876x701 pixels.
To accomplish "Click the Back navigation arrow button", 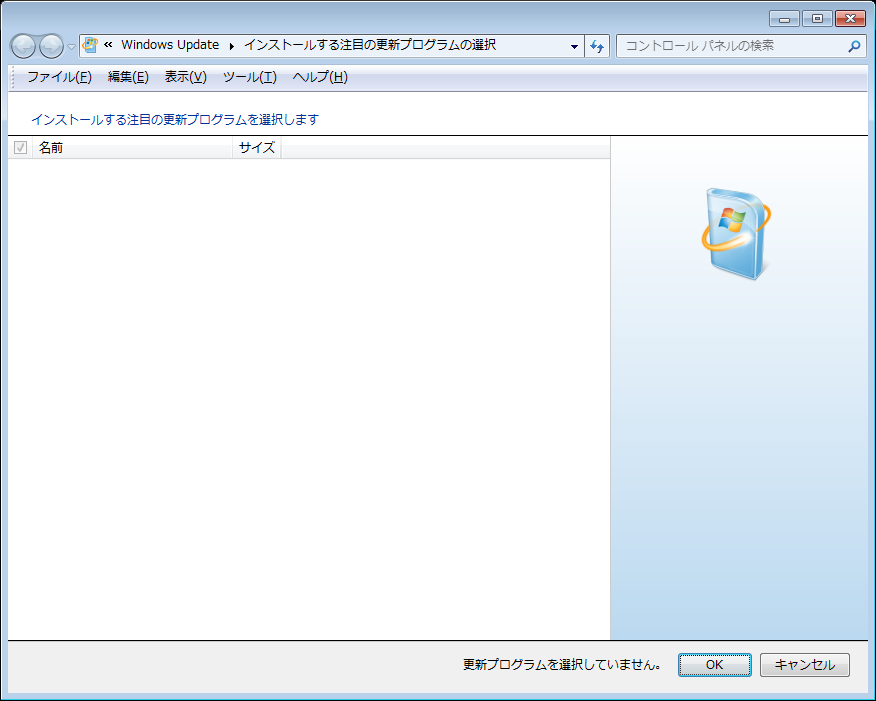I will (x=23, y=46).
